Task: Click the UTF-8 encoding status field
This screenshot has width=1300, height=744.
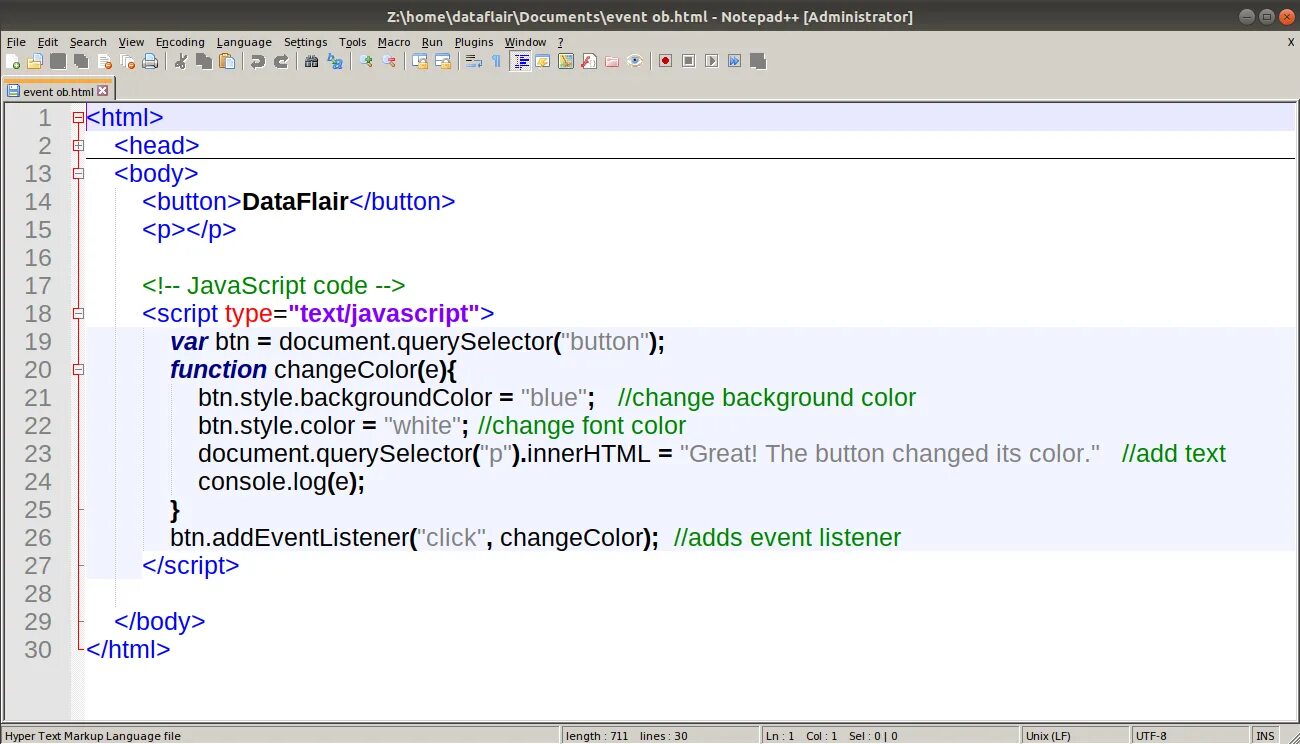Action: 1189,736
